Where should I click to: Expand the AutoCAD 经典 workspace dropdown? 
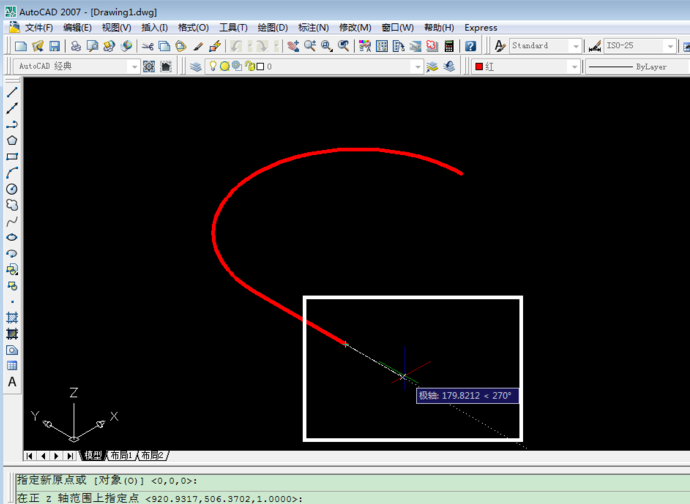click(134, 67)
